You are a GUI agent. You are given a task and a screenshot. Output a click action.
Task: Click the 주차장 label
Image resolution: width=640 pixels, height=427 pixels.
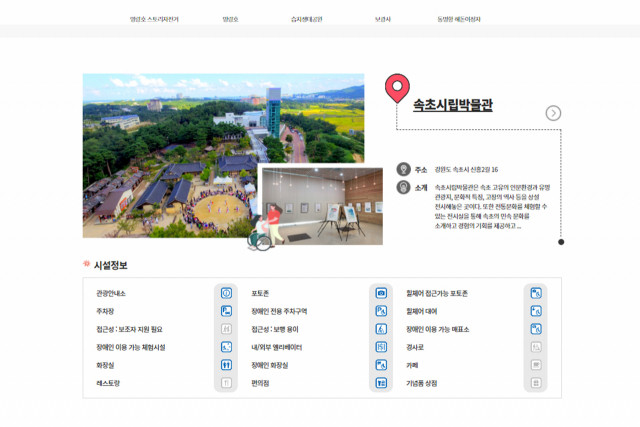pos(105,311)
